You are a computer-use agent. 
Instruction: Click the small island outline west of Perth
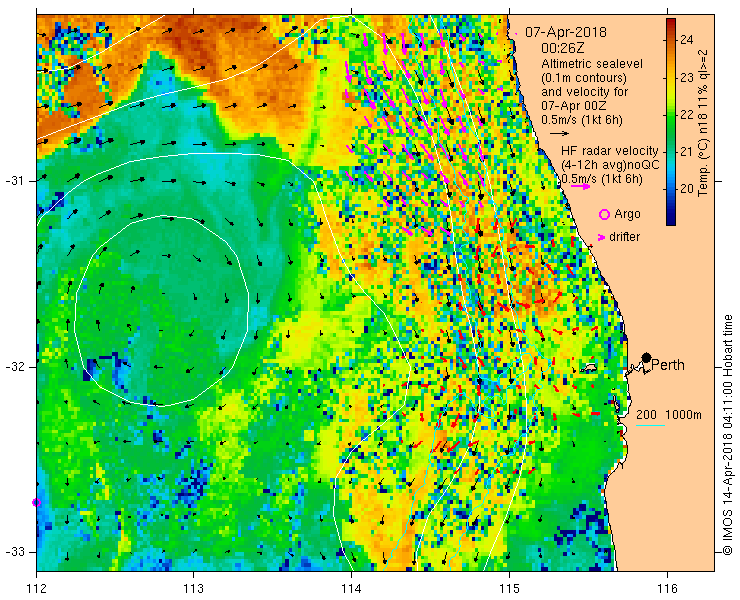click(589, 367)
